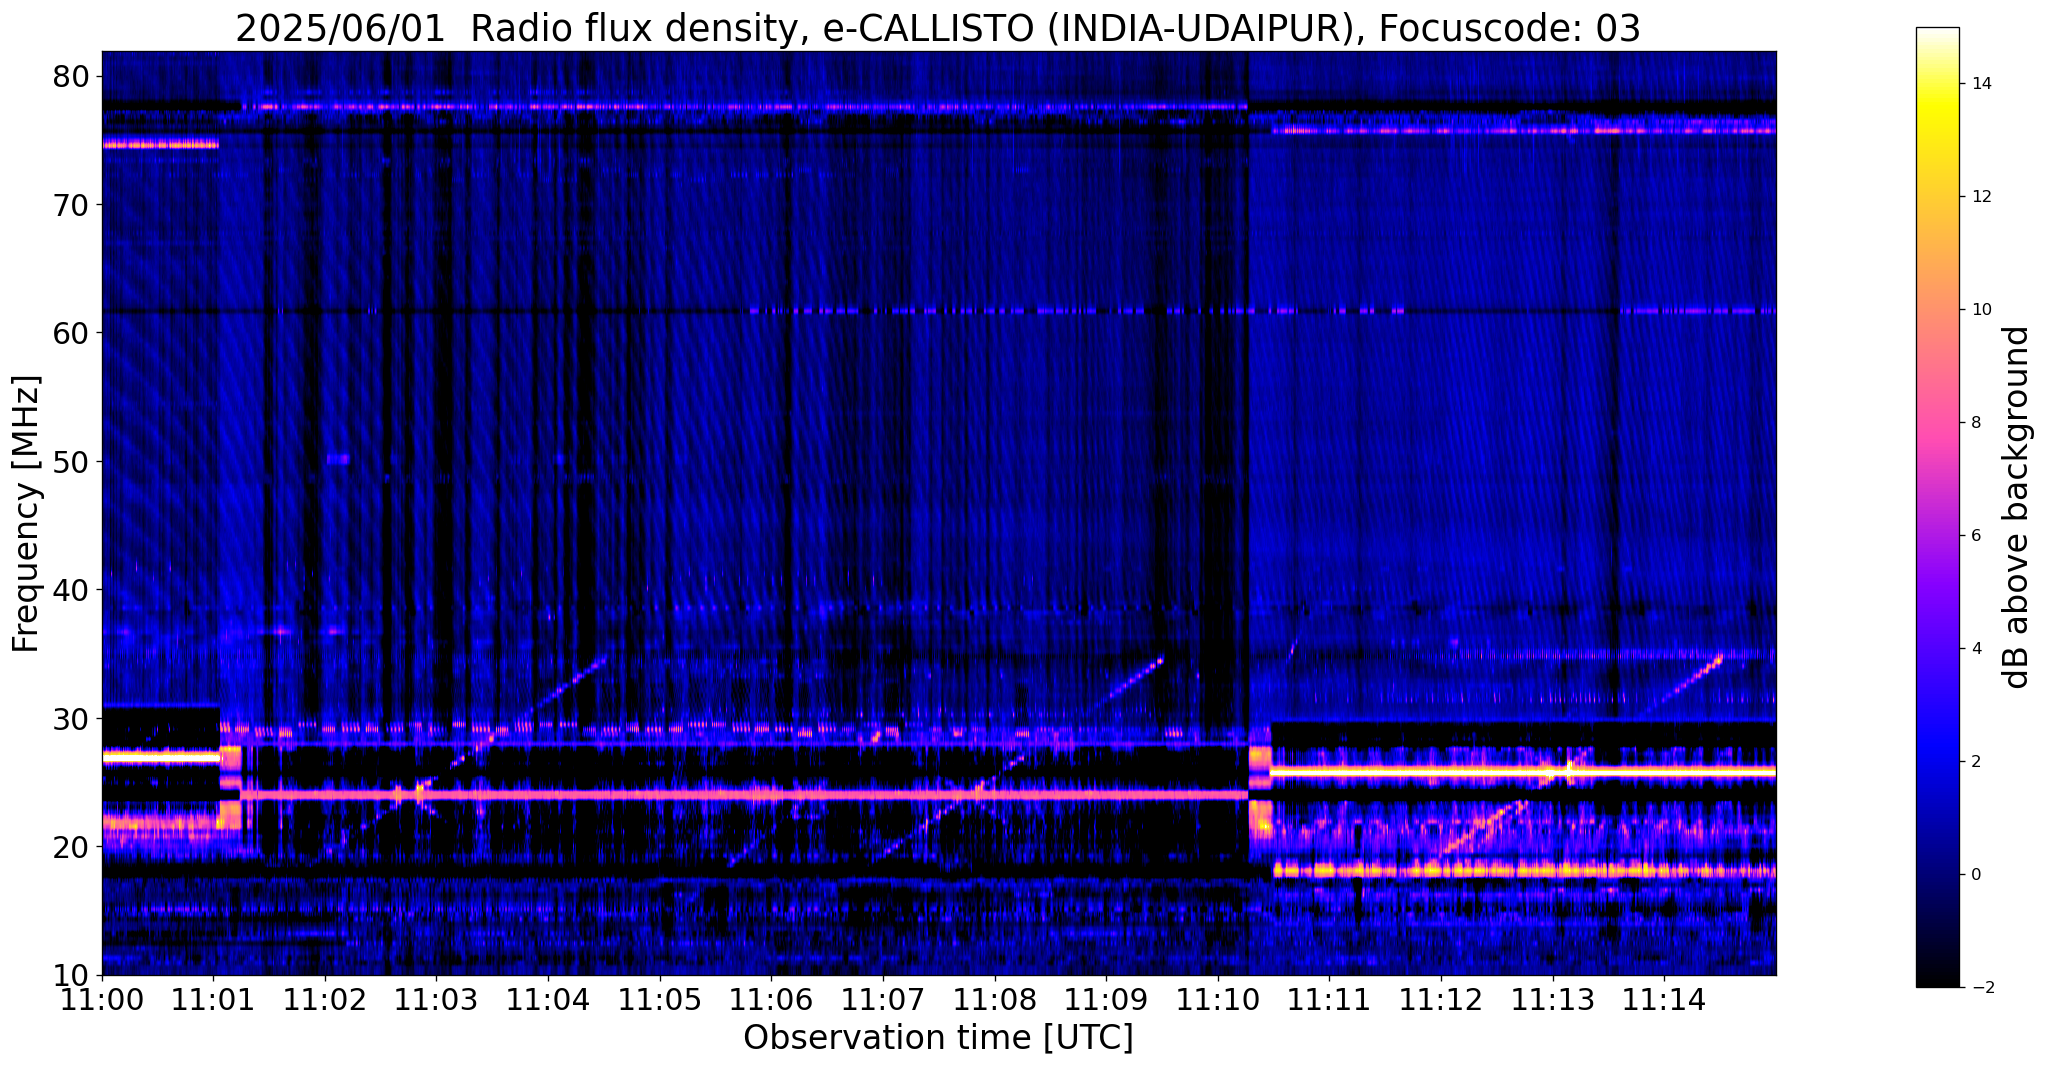Click the 11:14 time tick label
Image resolution: width=2047 pixels, height=1067 pixels.
1664,1000
